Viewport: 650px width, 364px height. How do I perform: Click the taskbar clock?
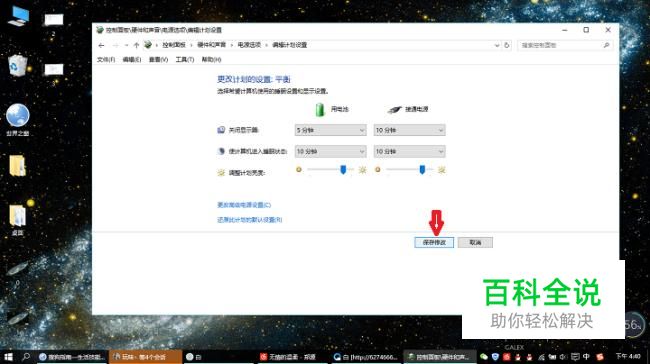628,356
